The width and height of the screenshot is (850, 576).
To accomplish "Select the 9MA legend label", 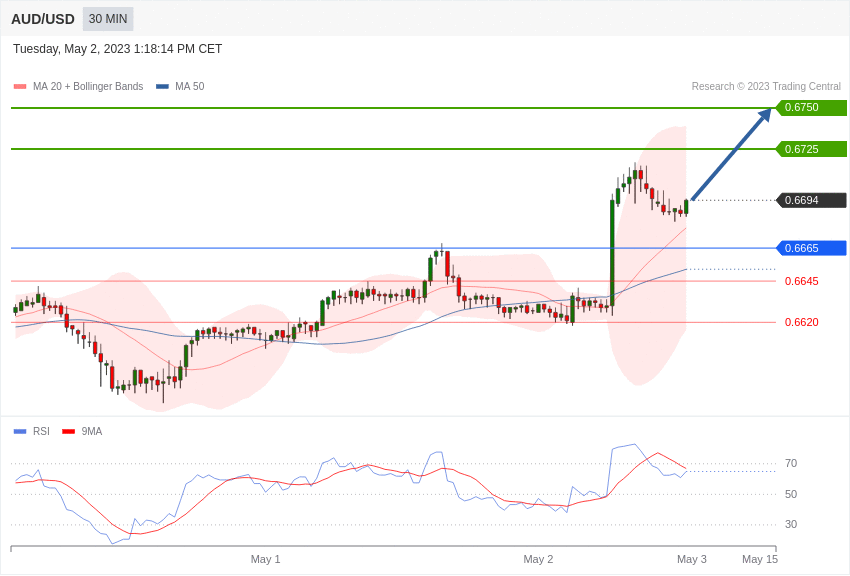I will click(x=92, y=432).
